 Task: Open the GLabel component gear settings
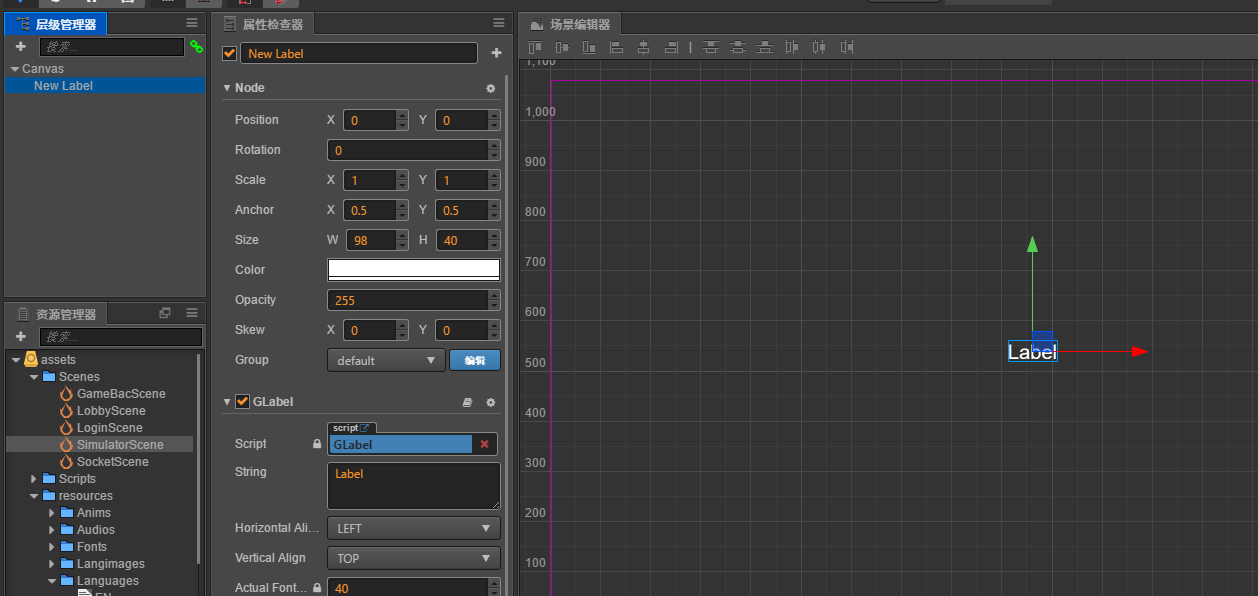click(x=491, y=402)
